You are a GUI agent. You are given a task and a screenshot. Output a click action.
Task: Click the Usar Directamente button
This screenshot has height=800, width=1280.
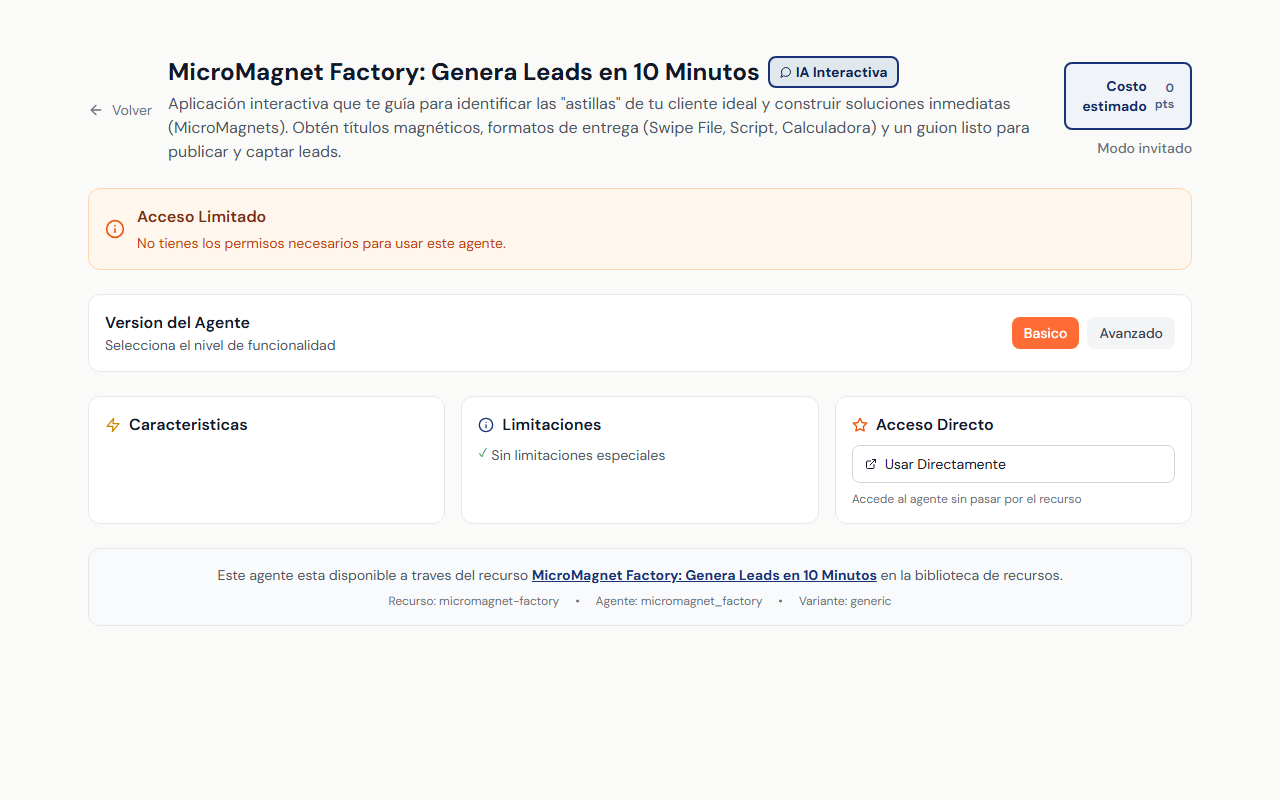(x=1013, y=464)
